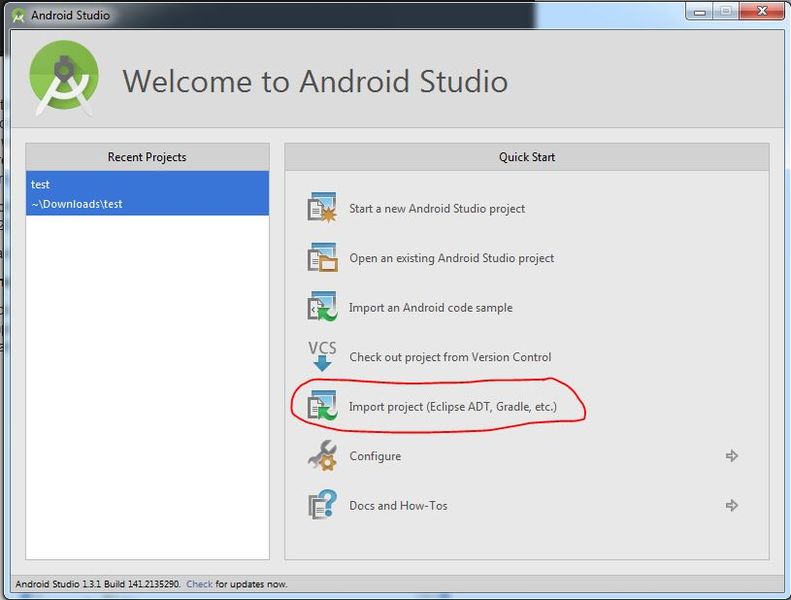Image resolution: width=791 pixels, height=600 pixels.
Task: Minimize the Android Studio window
Action: [x=700, y=11]
